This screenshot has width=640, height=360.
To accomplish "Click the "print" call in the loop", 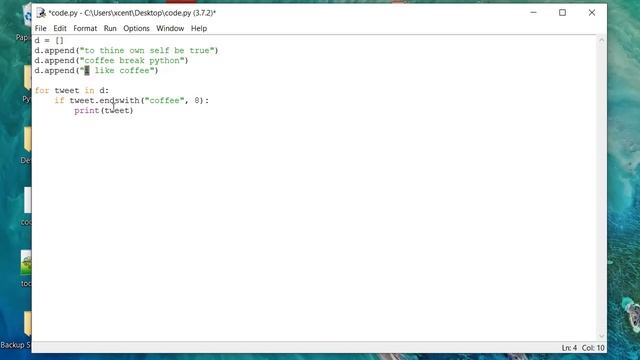I will (87, 111).
